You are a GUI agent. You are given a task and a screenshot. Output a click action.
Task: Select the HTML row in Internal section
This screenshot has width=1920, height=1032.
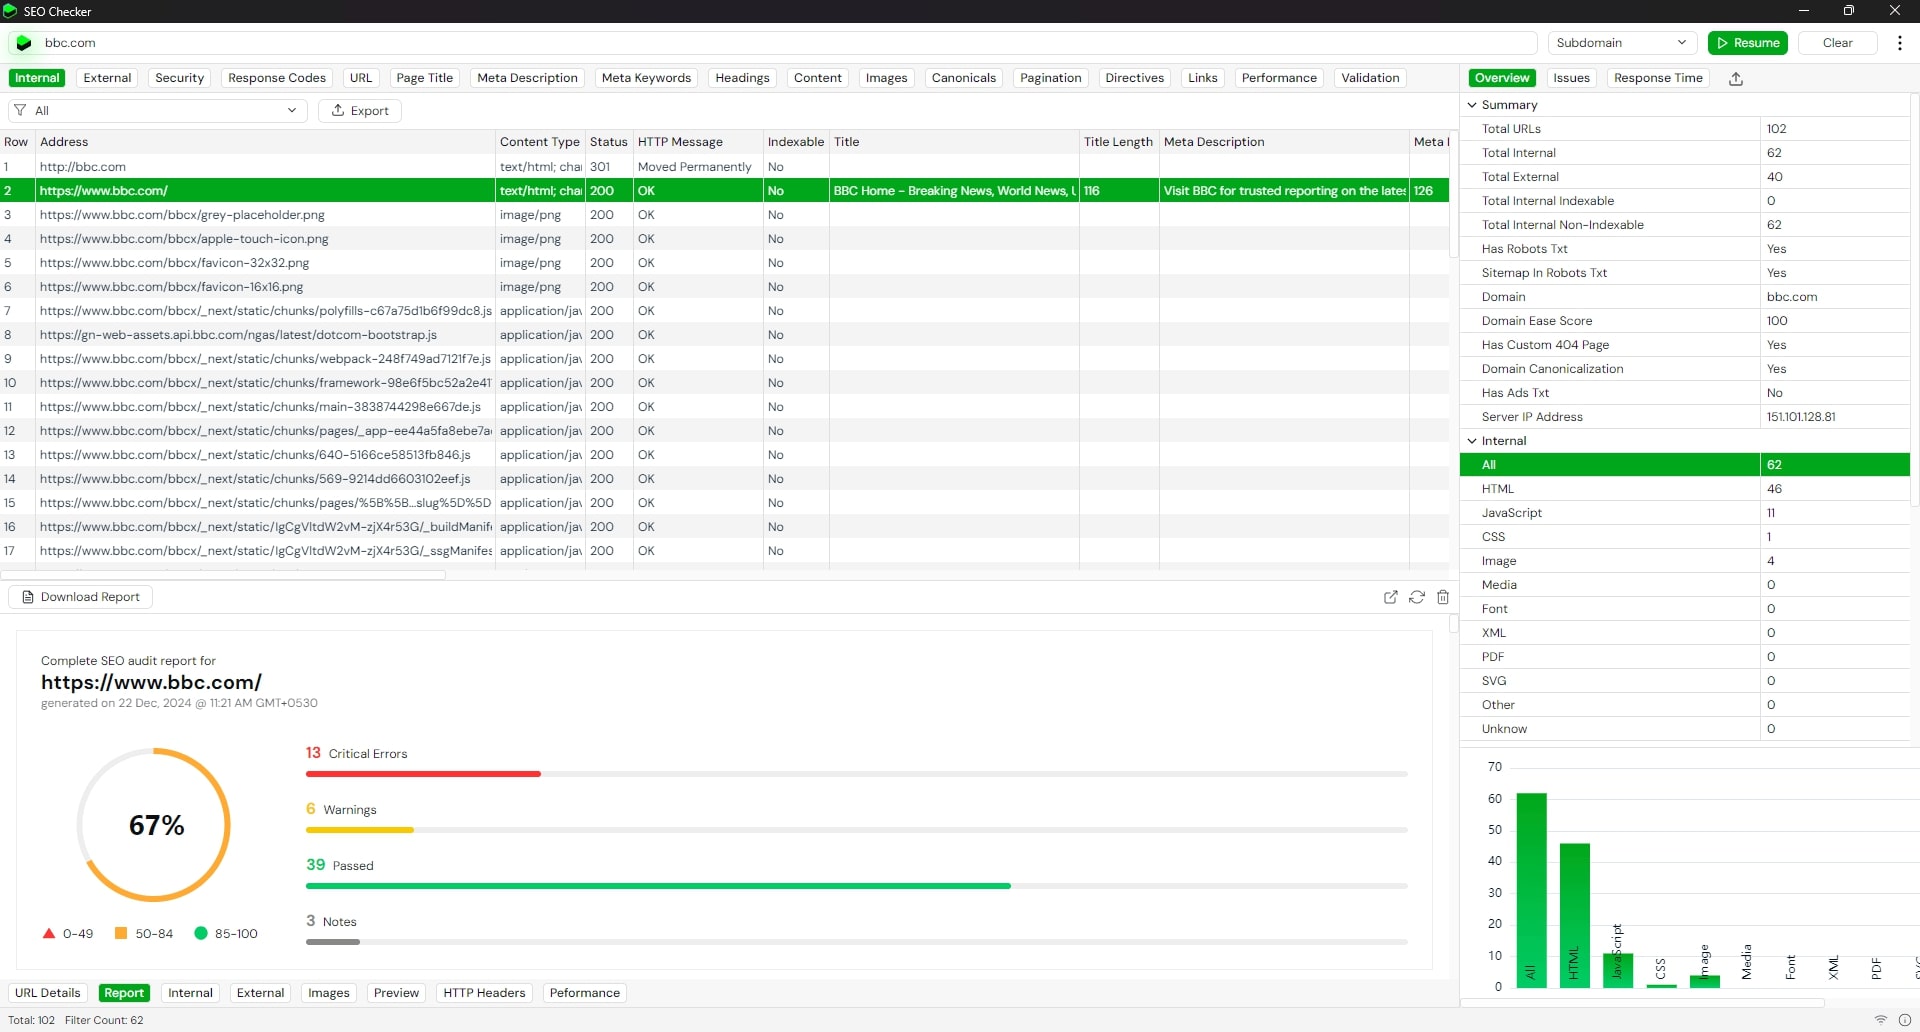pos(1685,489)
